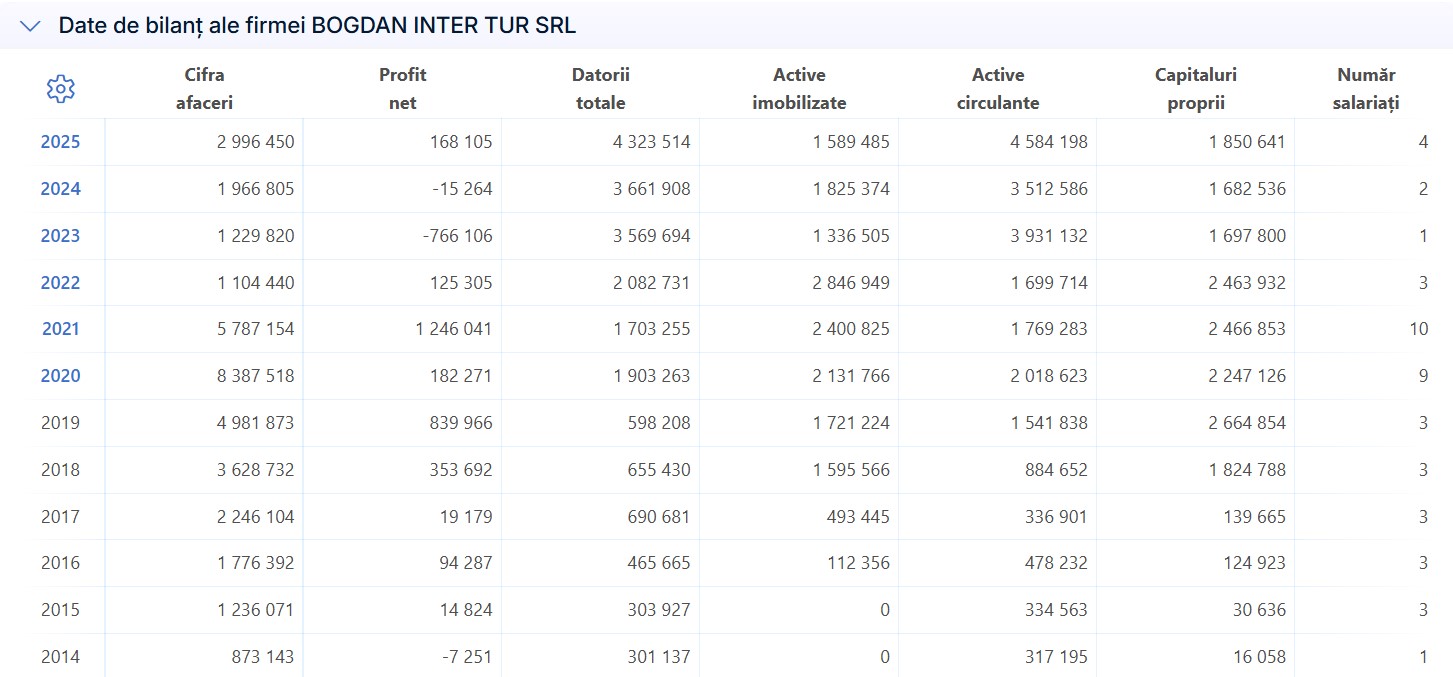Click the Active imobilizate column header

(799, 89)
